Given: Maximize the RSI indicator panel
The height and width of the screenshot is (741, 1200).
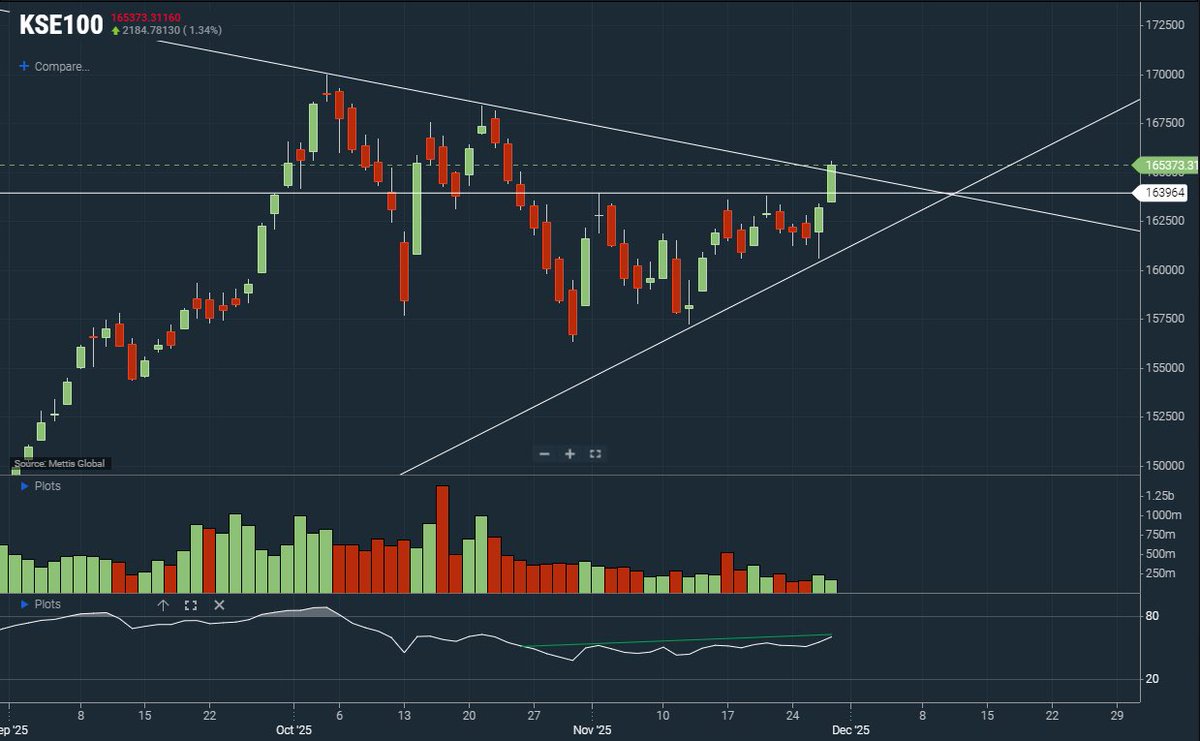Looking at the screenshot, I should click(x=191, y=605).
